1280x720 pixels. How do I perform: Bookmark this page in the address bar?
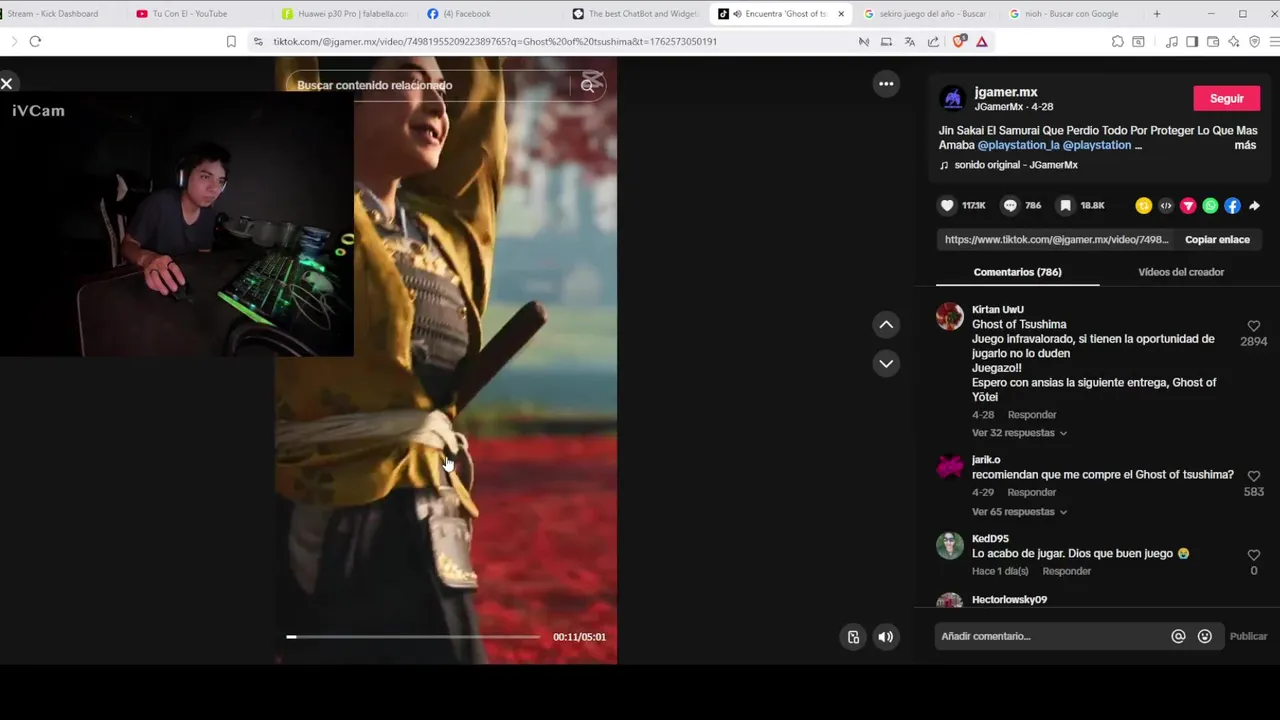231,41
